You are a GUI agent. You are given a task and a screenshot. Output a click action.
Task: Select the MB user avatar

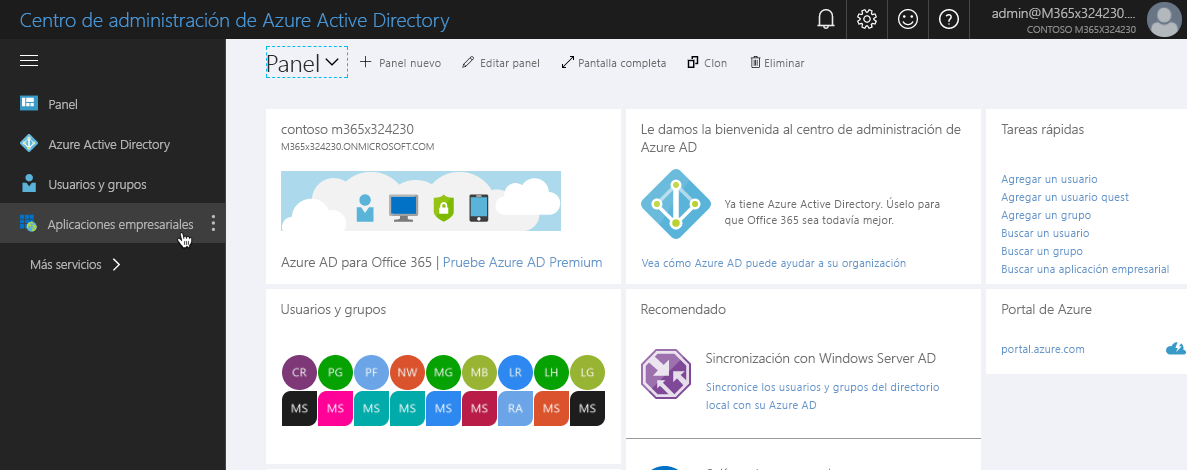tap(480, 373)
